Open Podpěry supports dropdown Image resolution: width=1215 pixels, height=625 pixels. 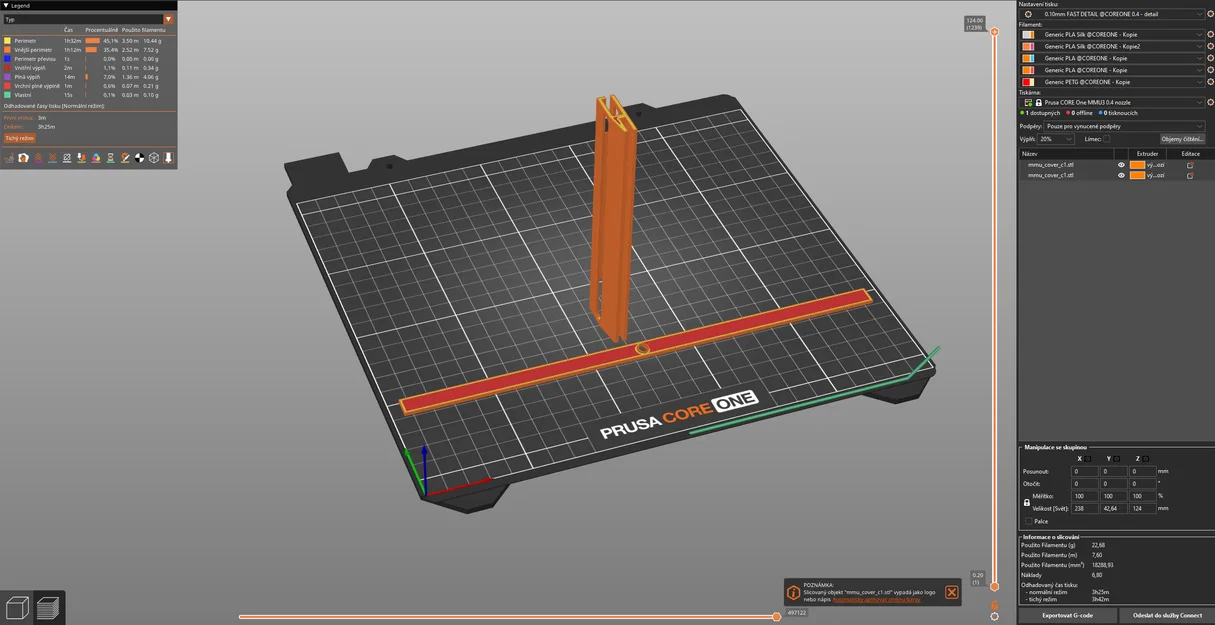[1124, 126]
